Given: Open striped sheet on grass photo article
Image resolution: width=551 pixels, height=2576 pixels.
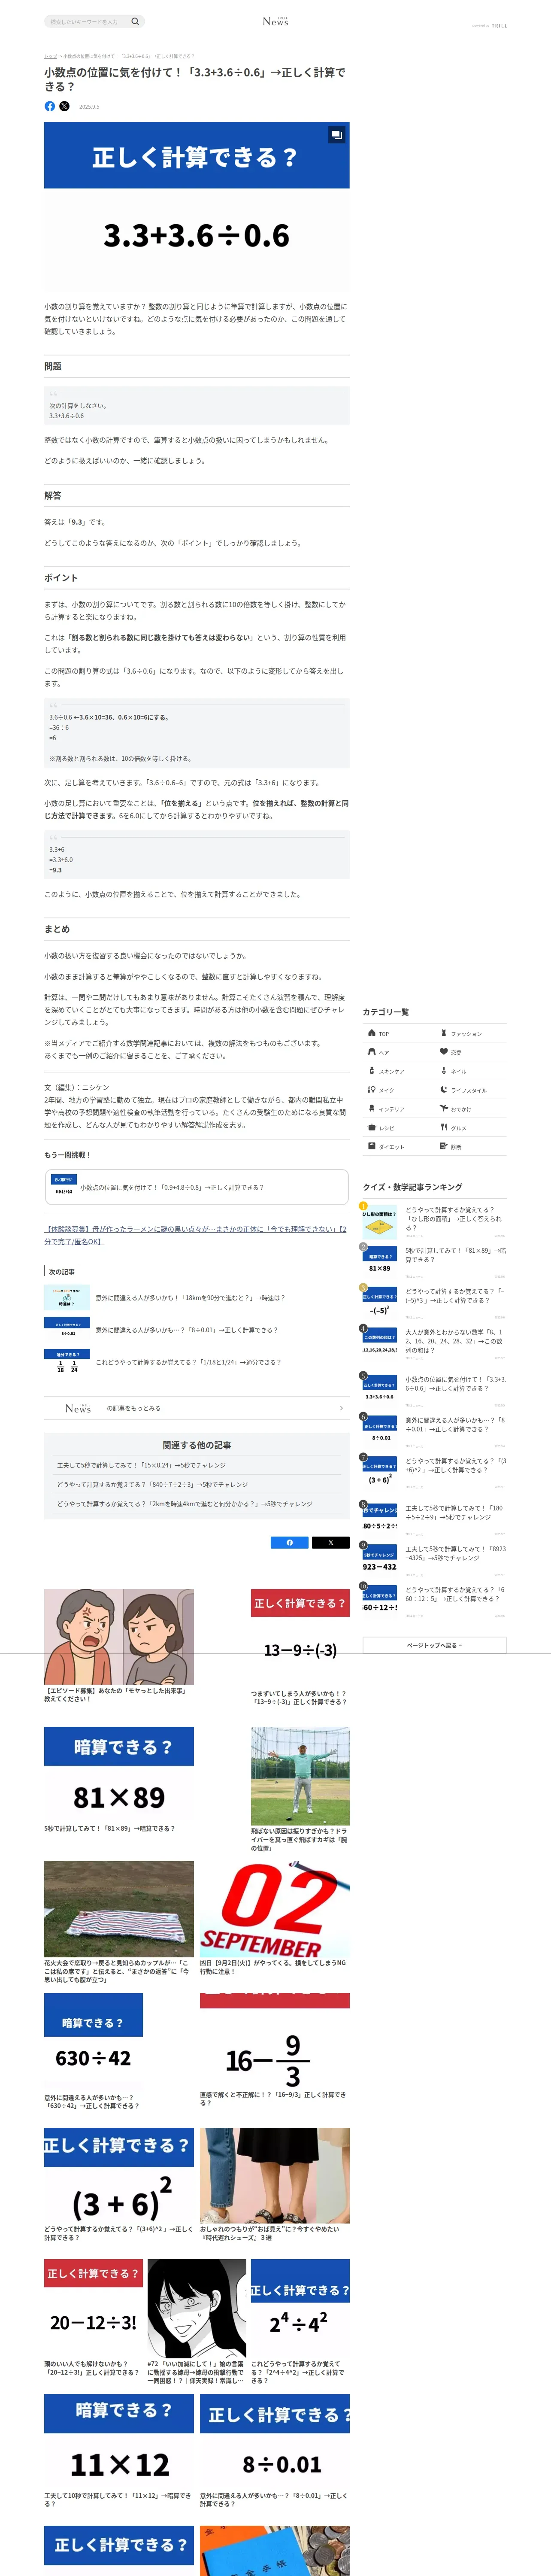Looking at the screenshot, I should [119, 1922].
